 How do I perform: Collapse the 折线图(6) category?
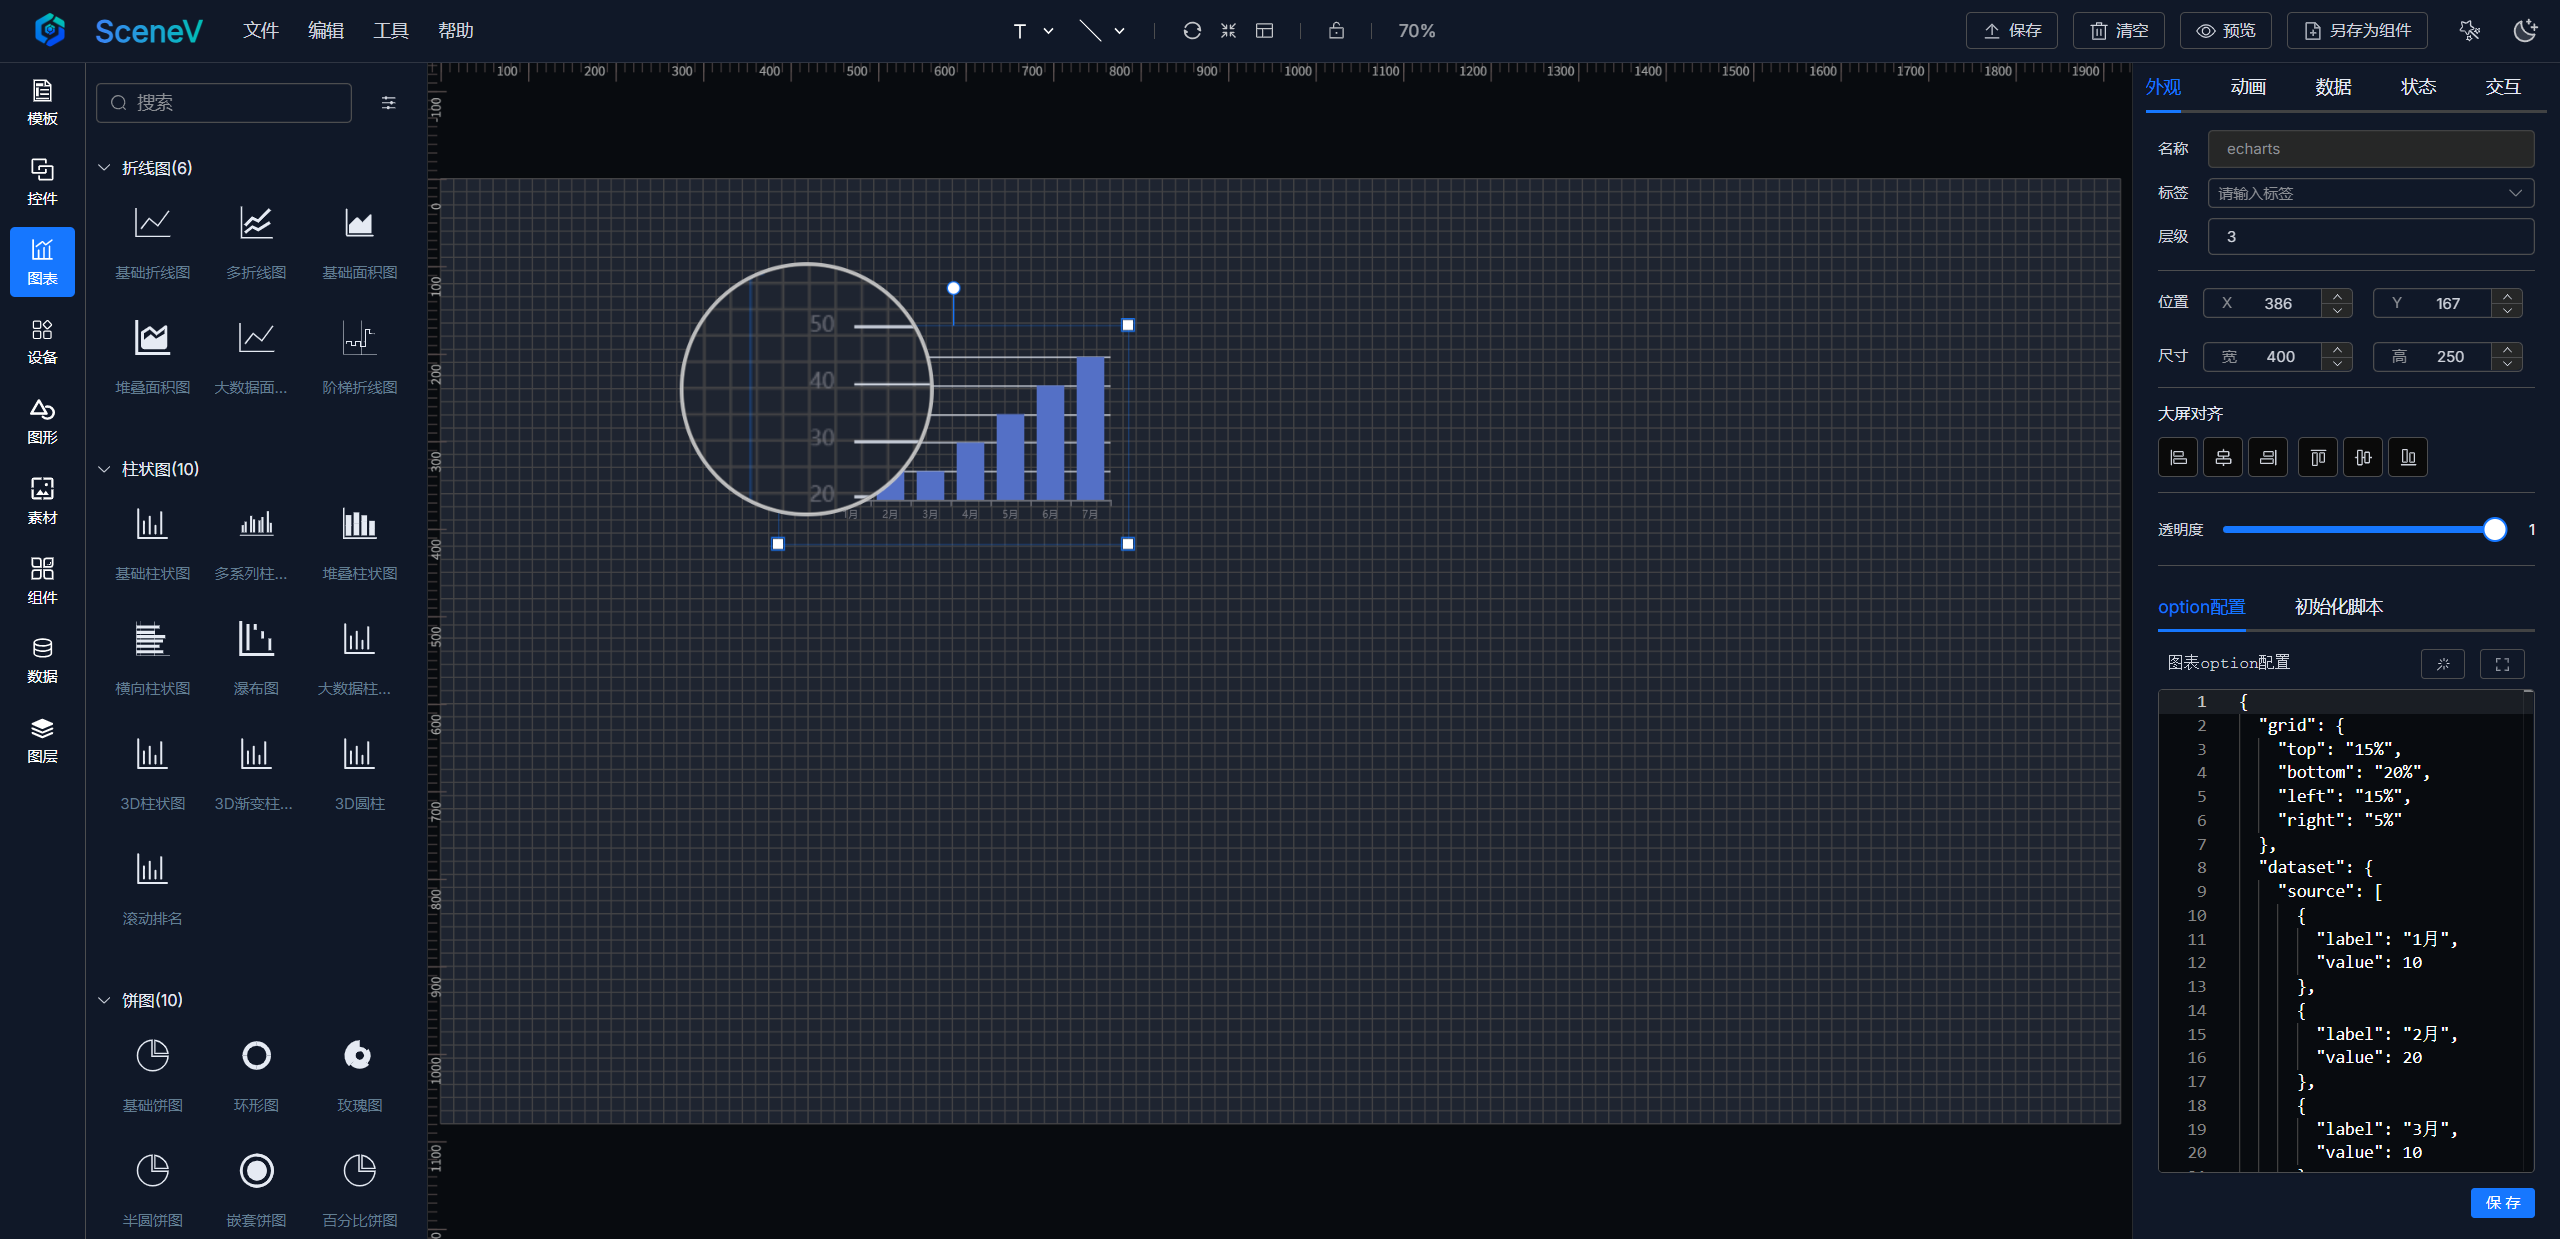pos(104,168)
